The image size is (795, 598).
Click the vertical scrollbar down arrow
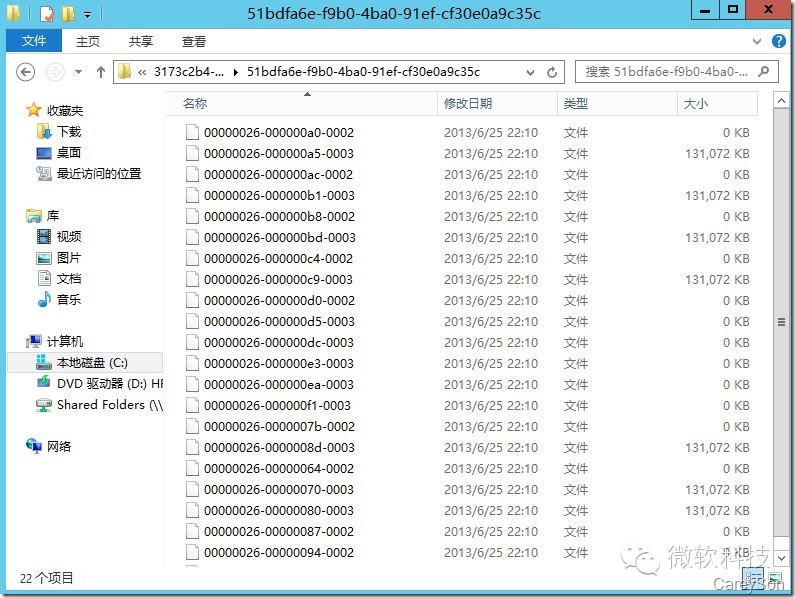[x=781, y=558]
